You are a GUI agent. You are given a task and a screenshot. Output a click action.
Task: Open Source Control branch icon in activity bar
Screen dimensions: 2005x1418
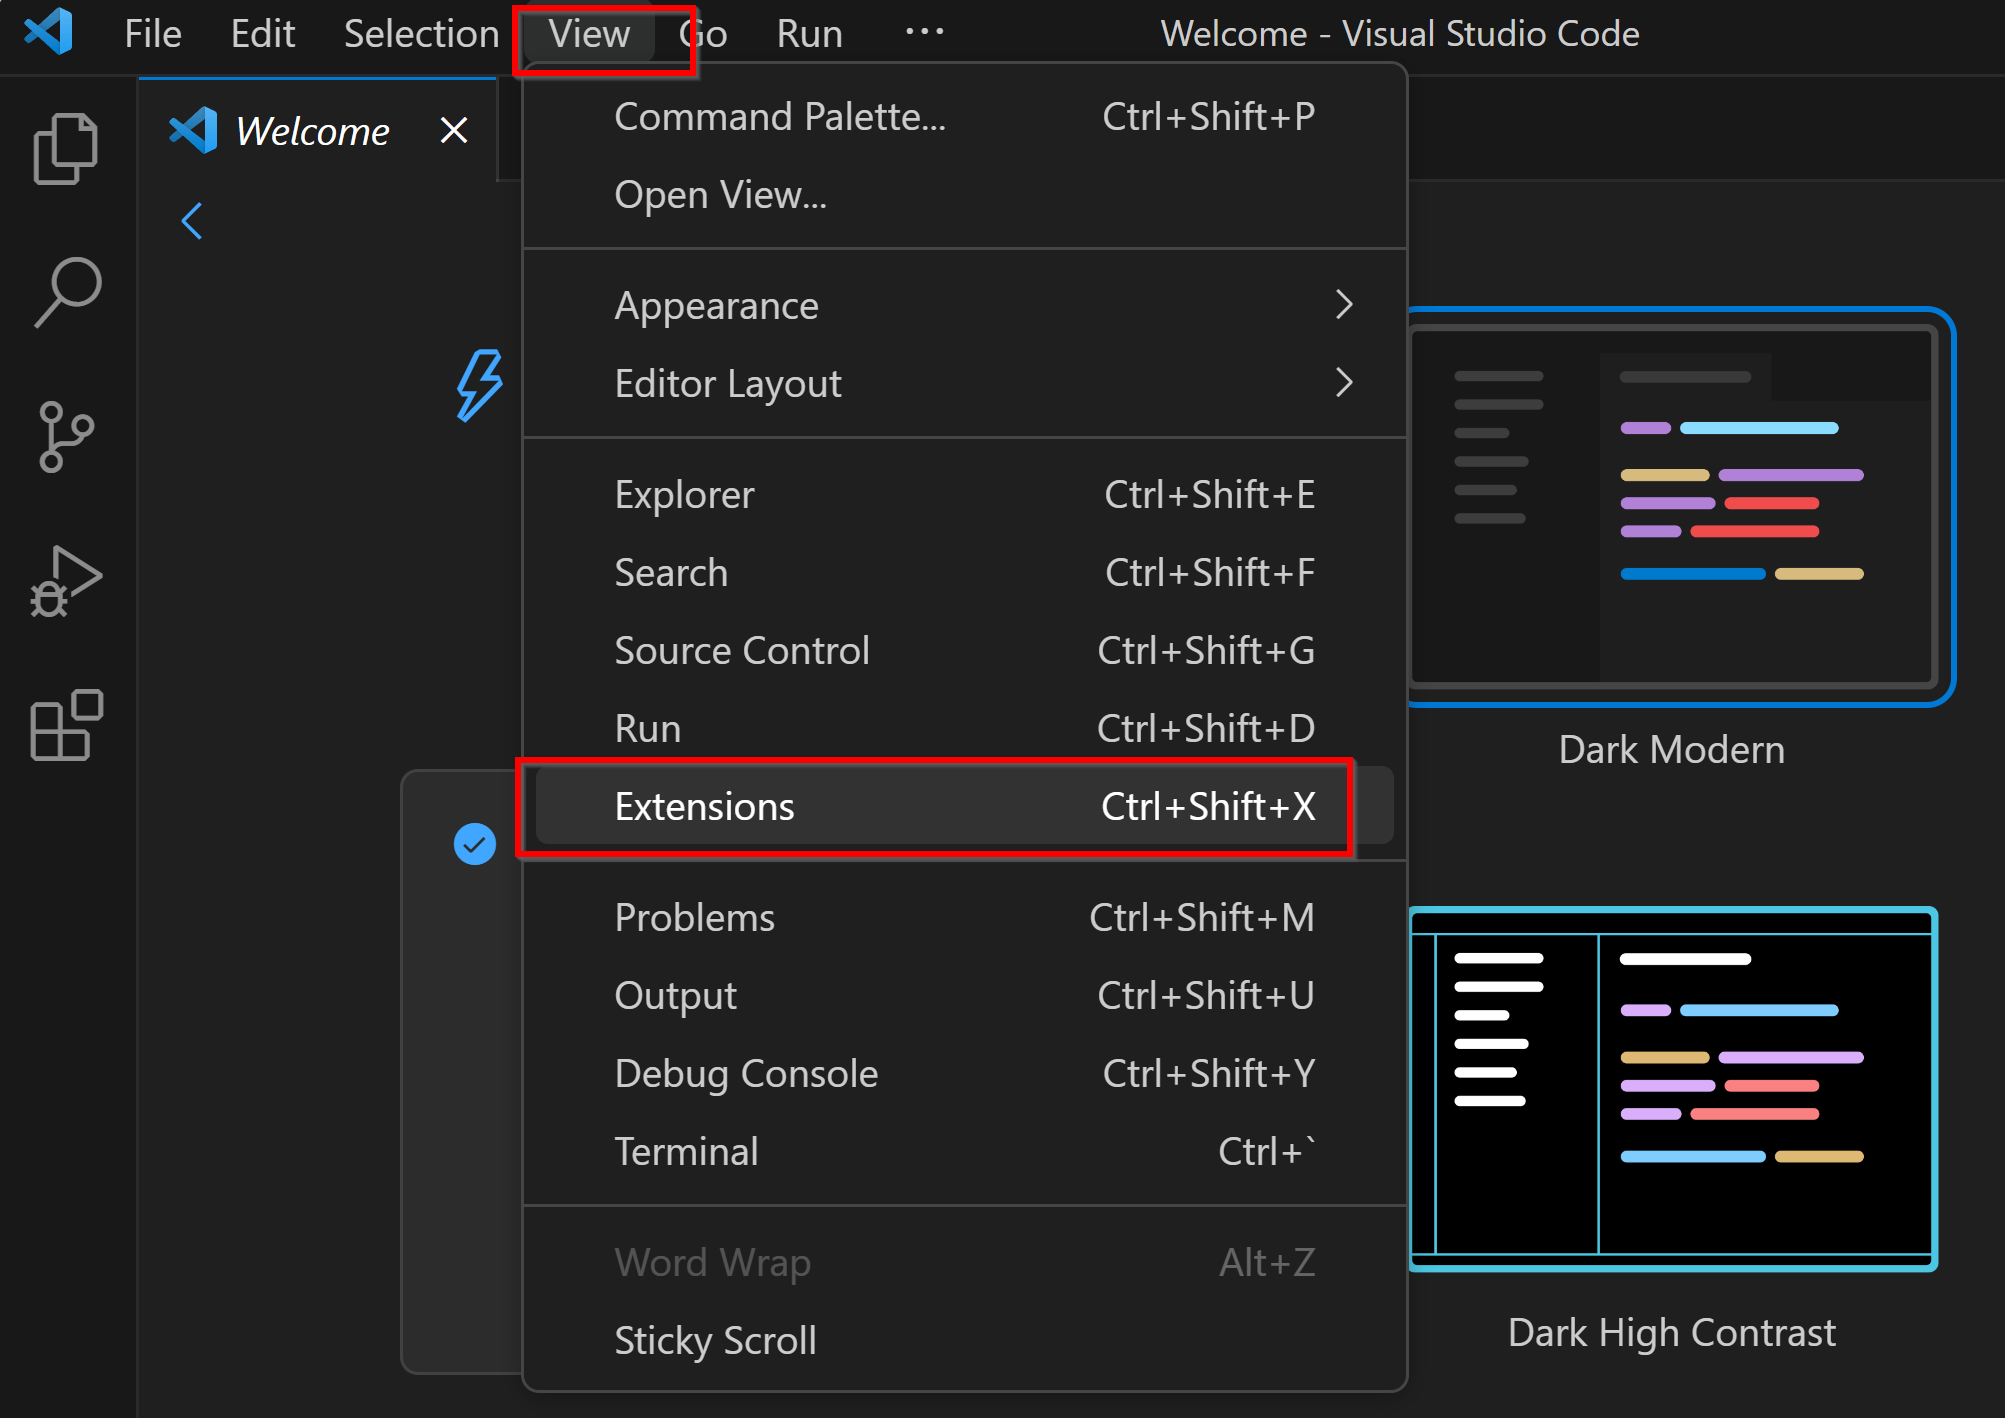point(66,437)
